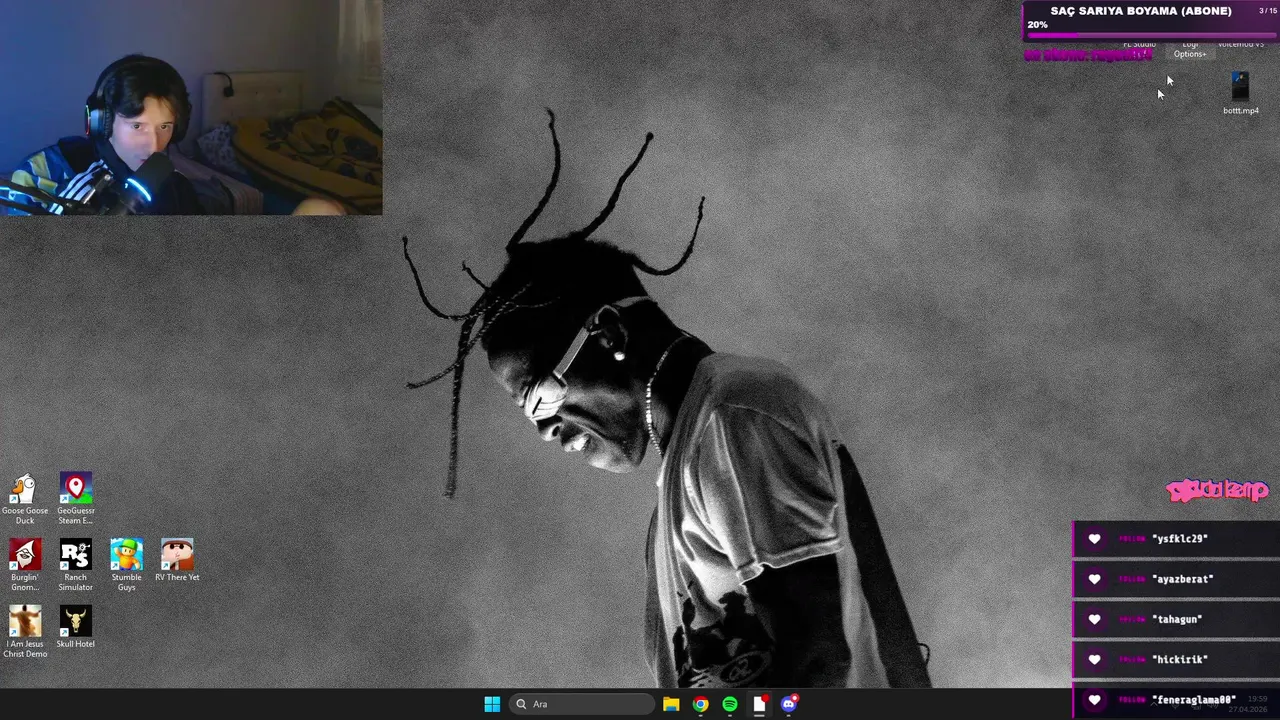
Task: Open the Windows Start menu
Action: (492, 704)
